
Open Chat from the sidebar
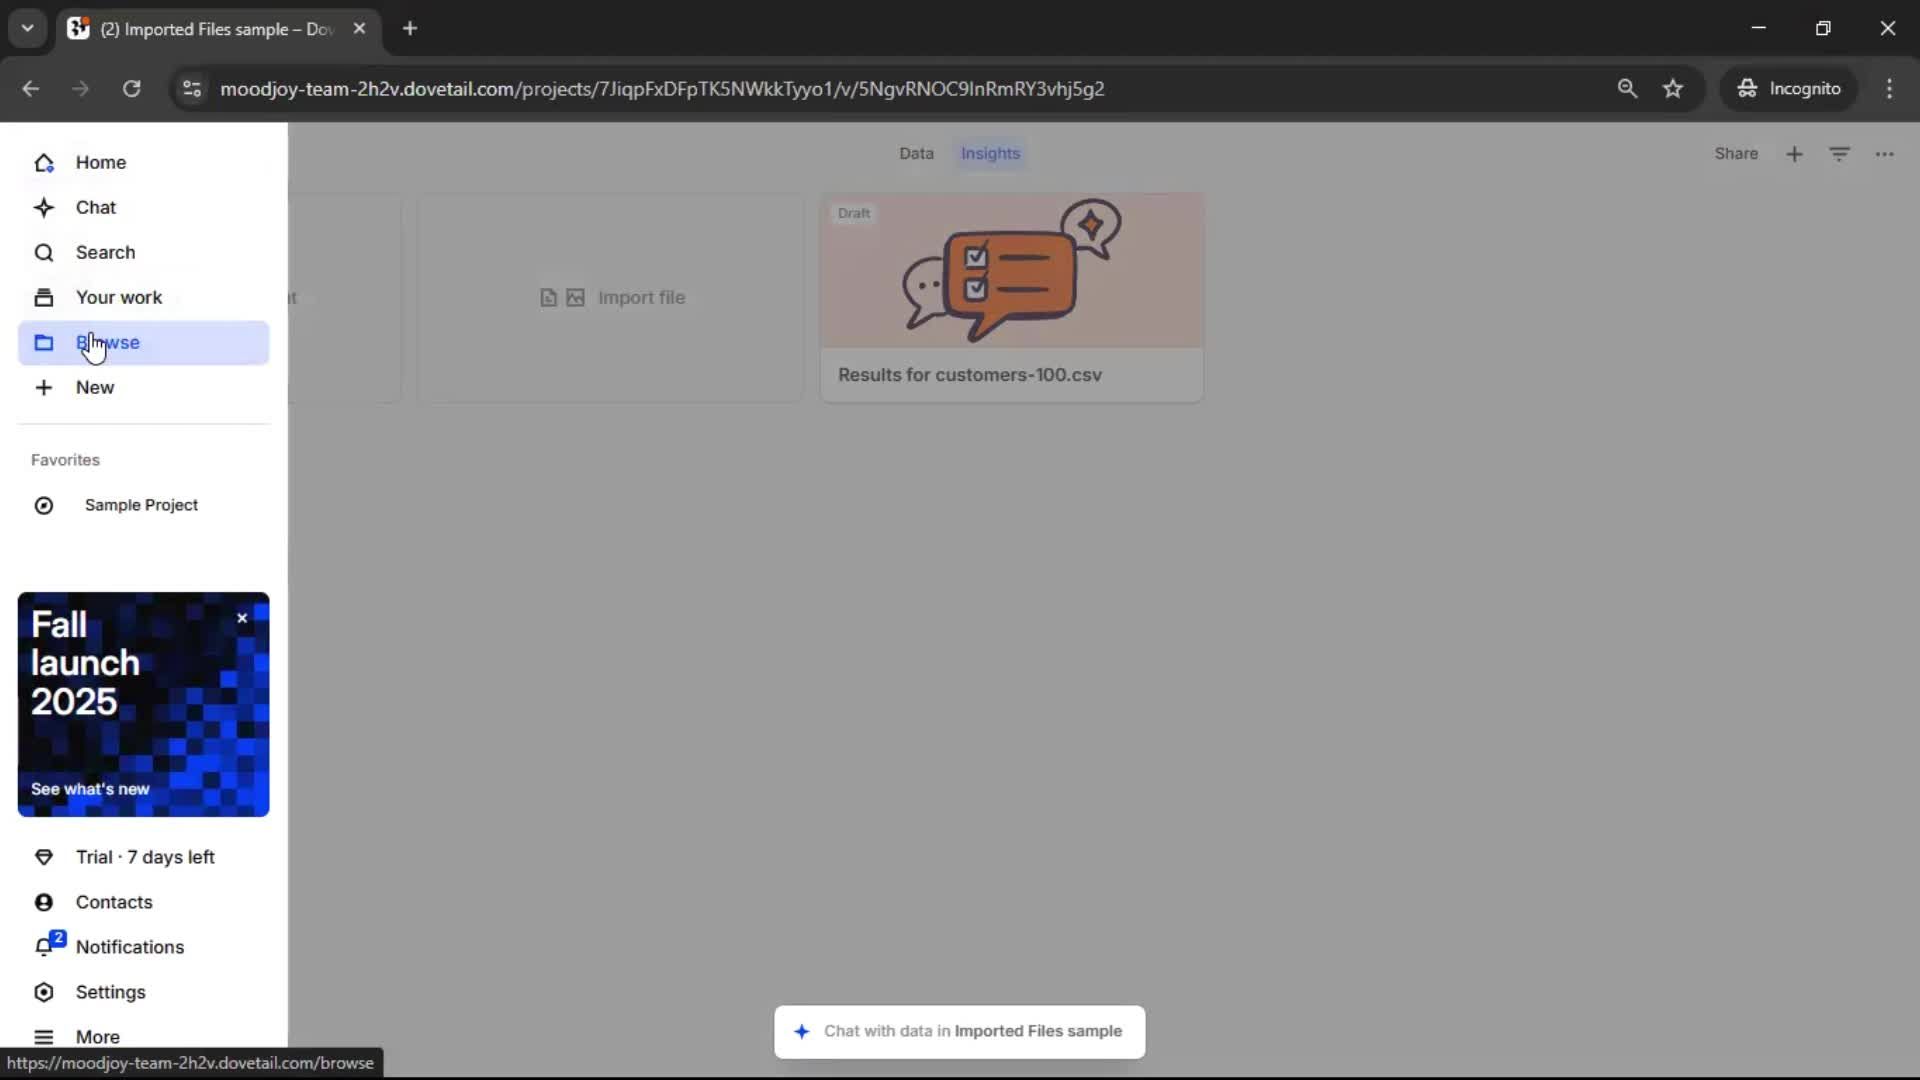click(96, 207)
